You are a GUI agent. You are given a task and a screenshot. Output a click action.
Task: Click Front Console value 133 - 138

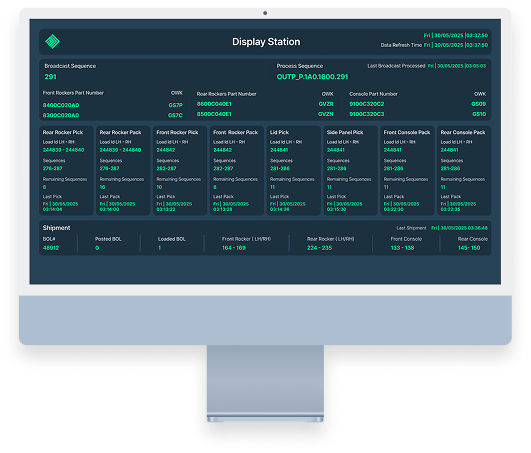click(x=402, y=248)
